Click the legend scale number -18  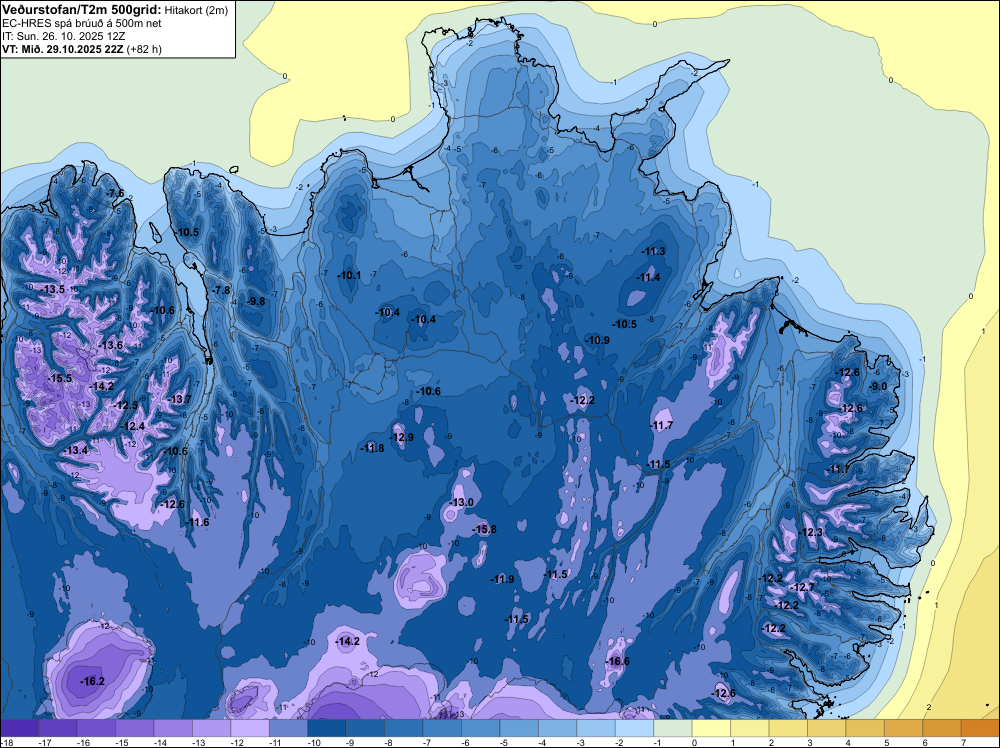click(5, 742)
